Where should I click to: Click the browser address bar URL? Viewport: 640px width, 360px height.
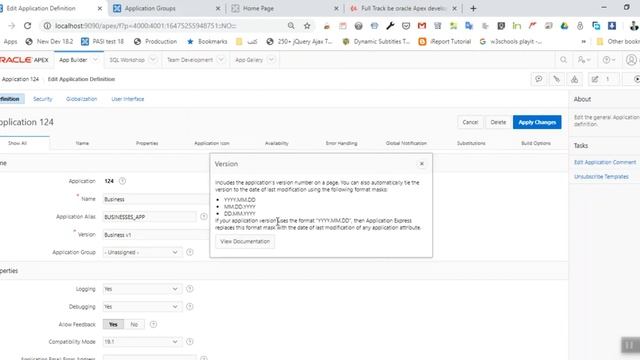coord(145,26)
